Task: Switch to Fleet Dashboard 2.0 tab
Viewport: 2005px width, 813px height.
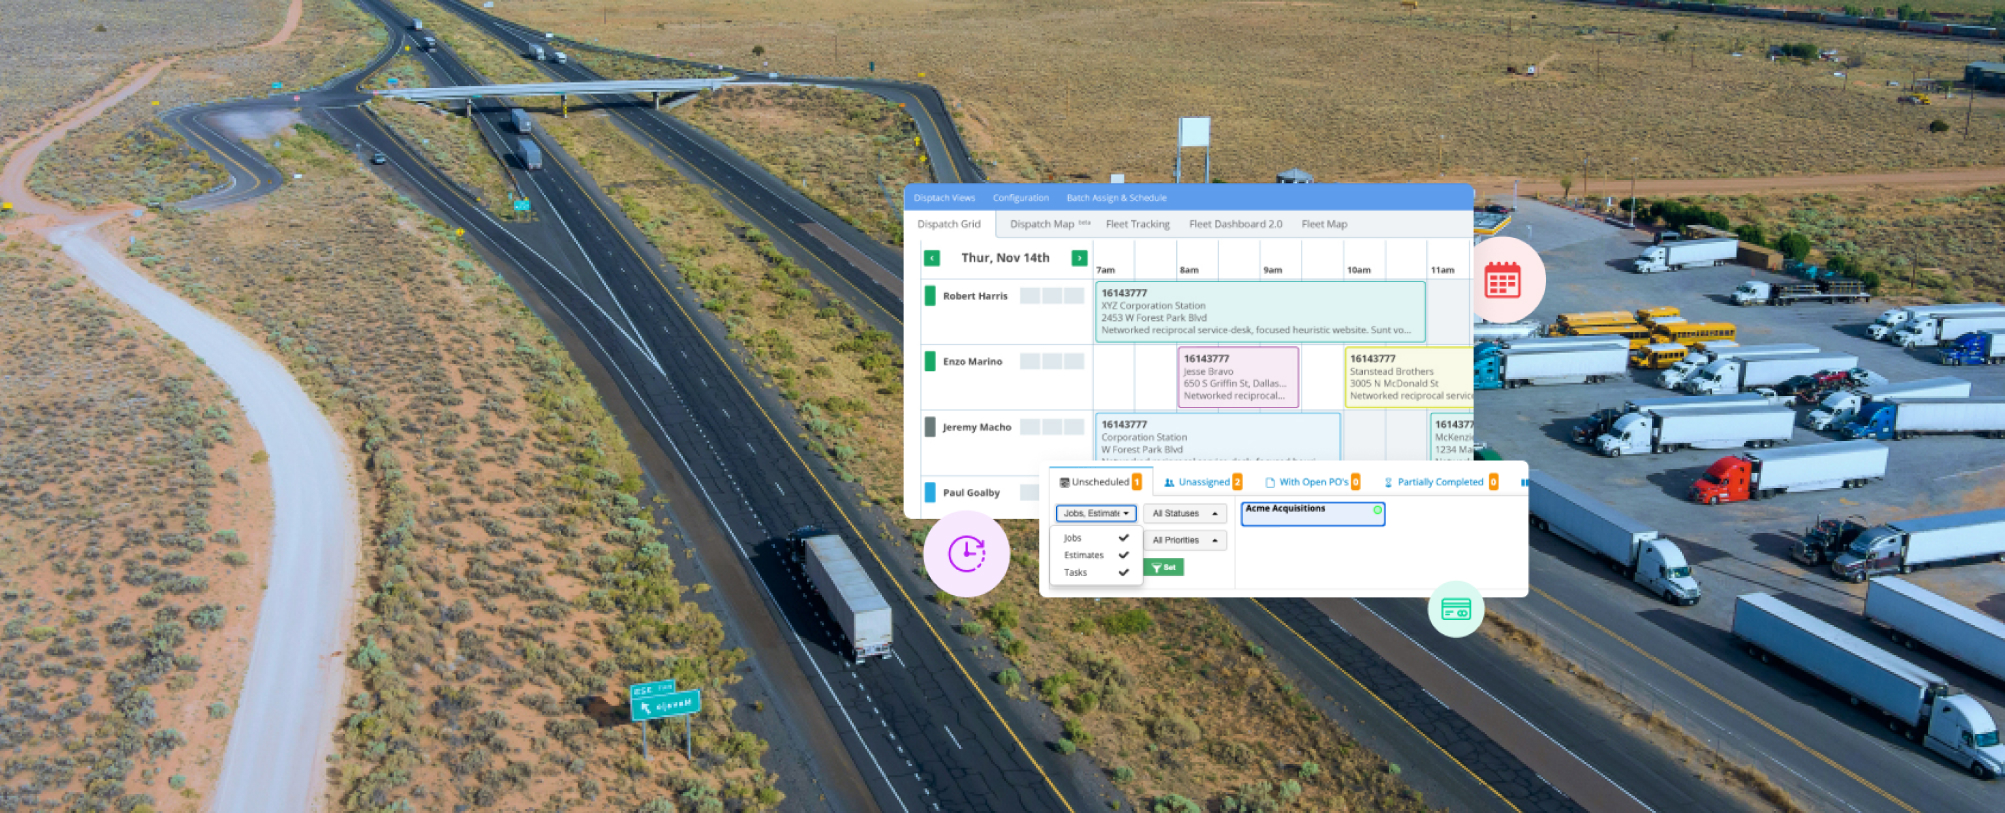Action: [x=1235, y=224]
